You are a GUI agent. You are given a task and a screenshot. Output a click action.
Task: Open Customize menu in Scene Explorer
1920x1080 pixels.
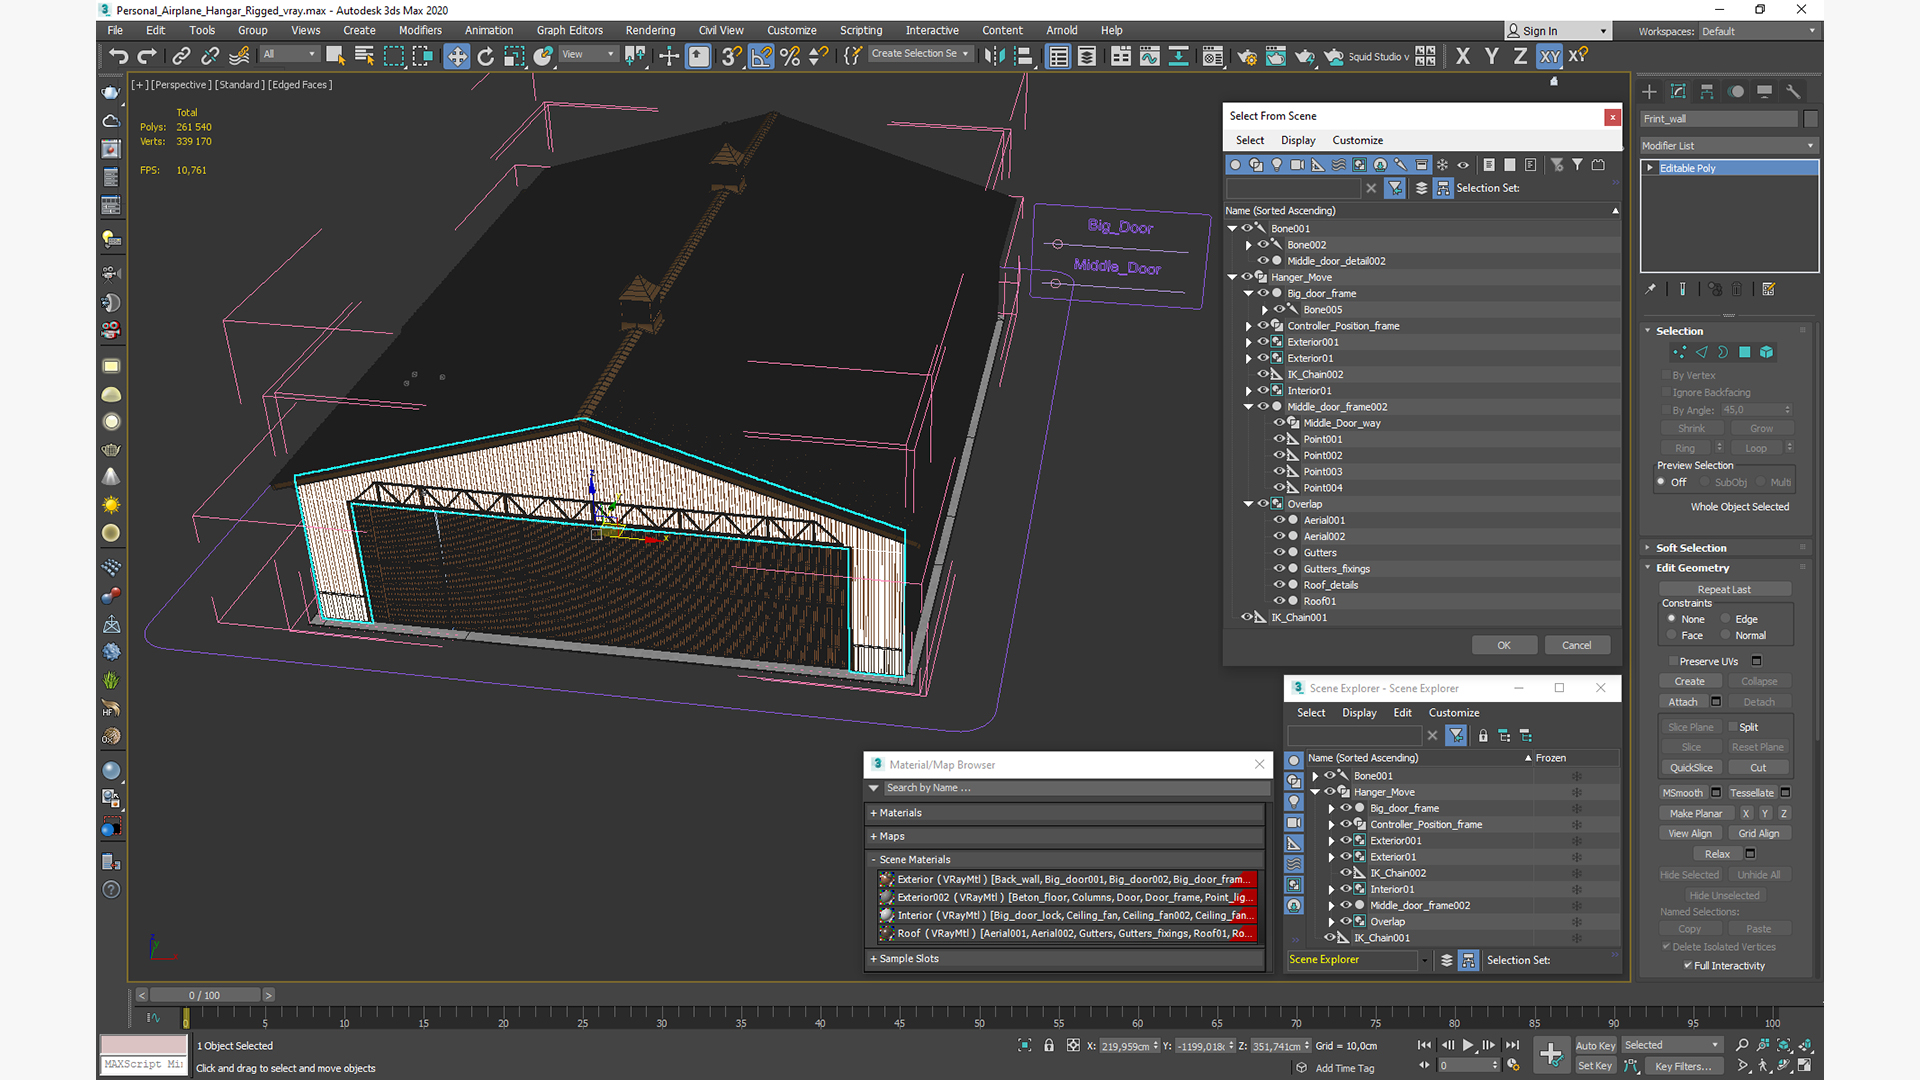click(x=1454, y=713)
